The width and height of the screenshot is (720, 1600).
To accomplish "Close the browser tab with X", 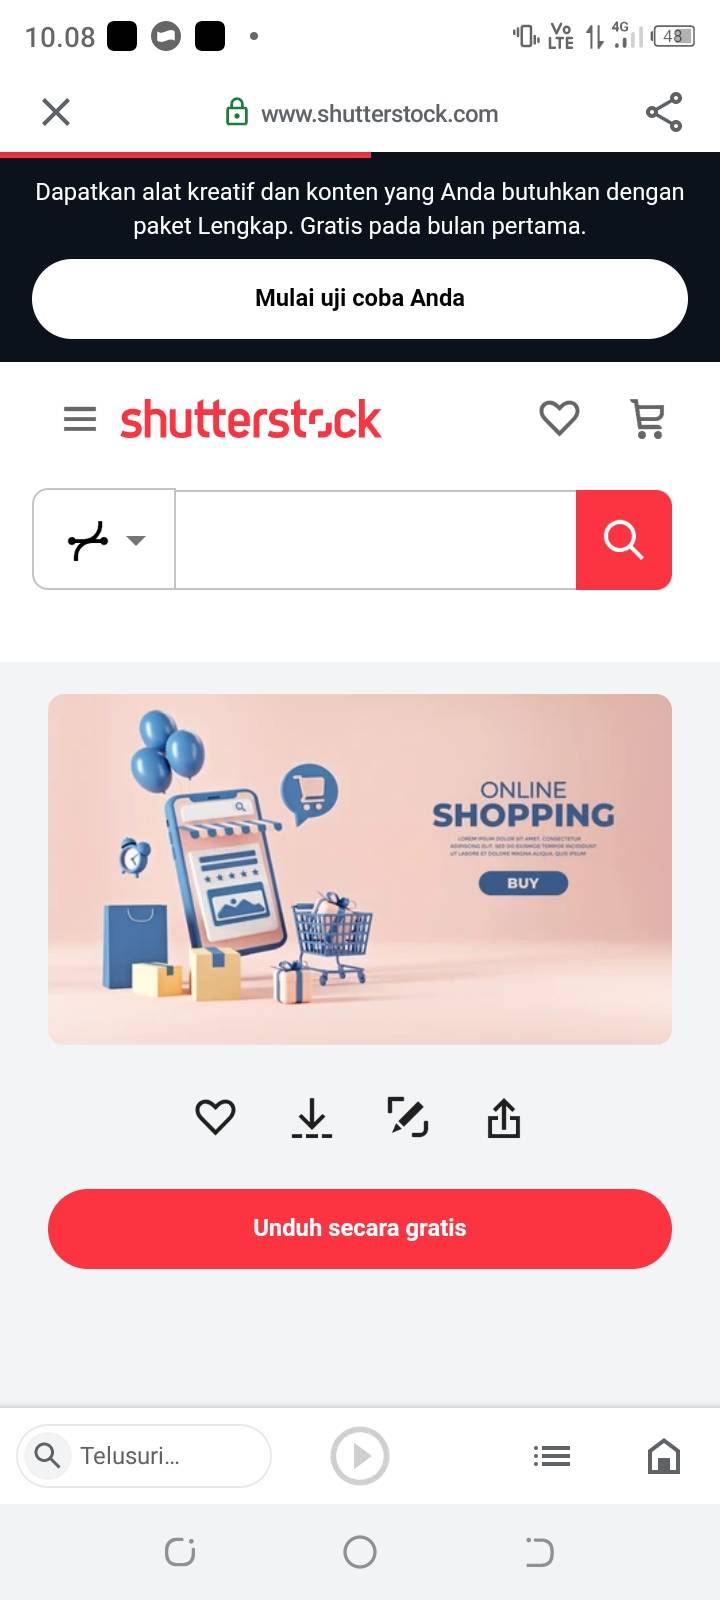I will click(x=56, y=112).
